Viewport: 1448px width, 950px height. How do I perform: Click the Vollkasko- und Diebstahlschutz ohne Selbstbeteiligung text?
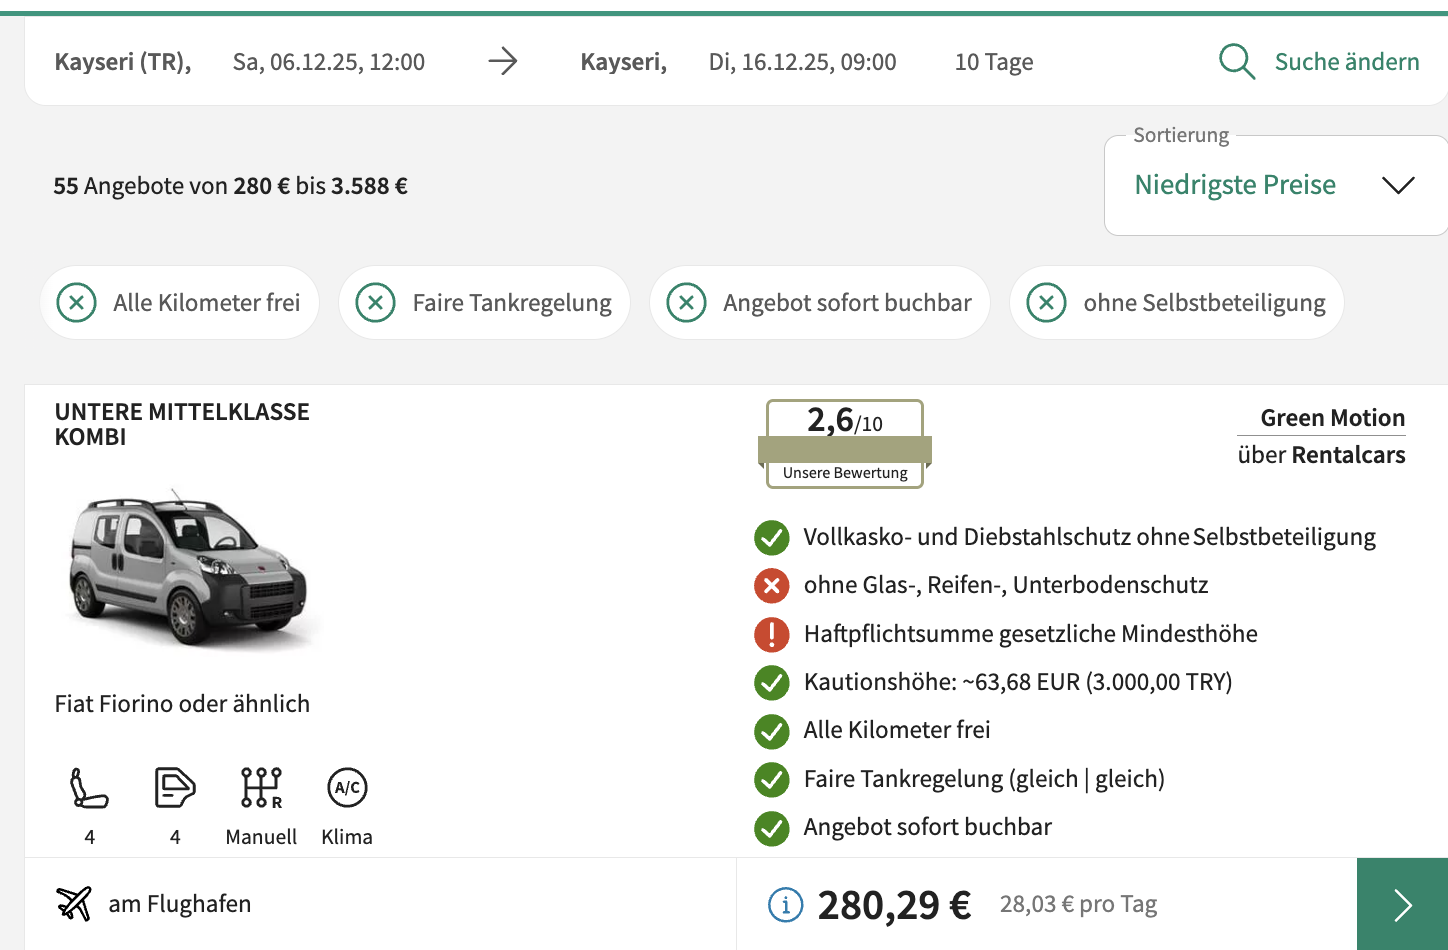(x=1090, y=537)
